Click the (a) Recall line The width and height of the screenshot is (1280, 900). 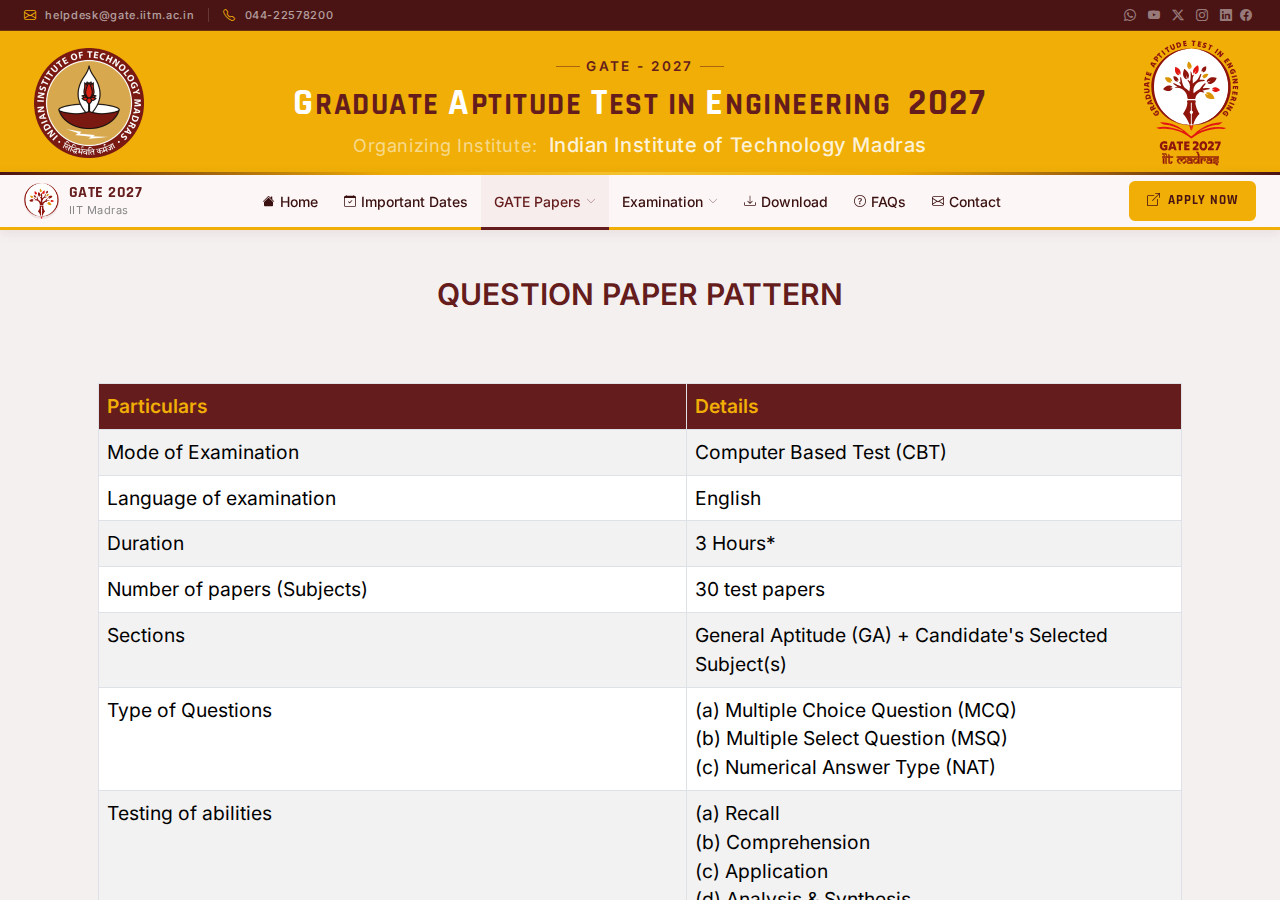[737, 814]
